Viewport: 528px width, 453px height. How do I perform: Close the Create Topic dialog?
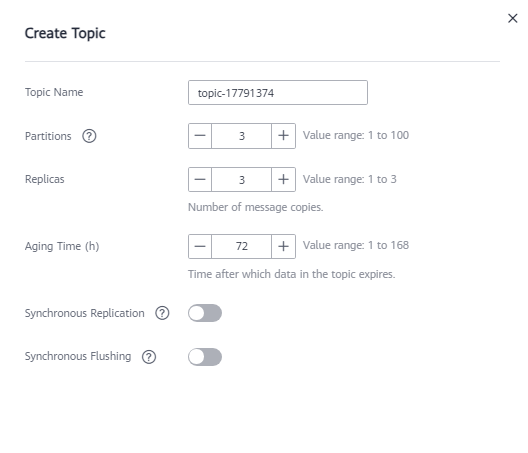[512, 18]
